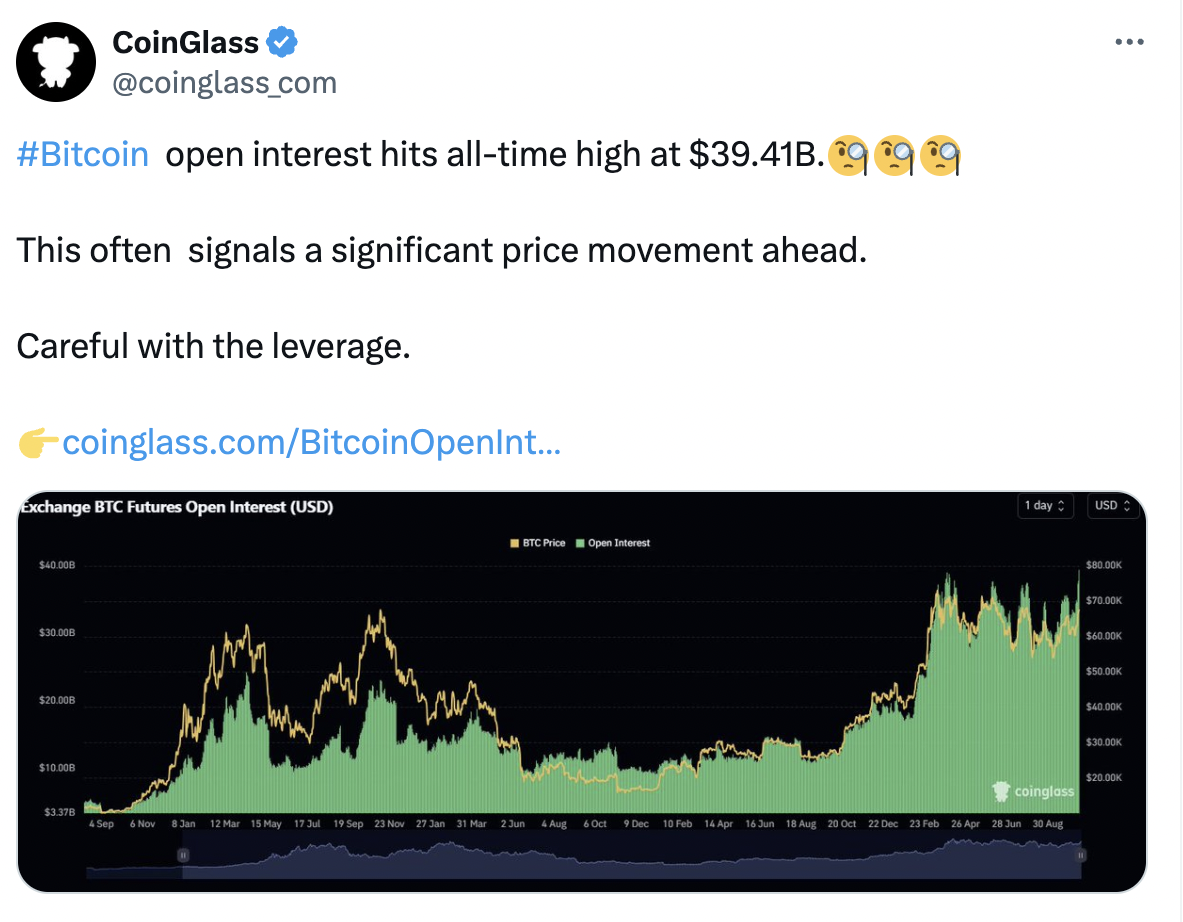
Task: Click the @coinglass_com handle
Action: point(225,83)
